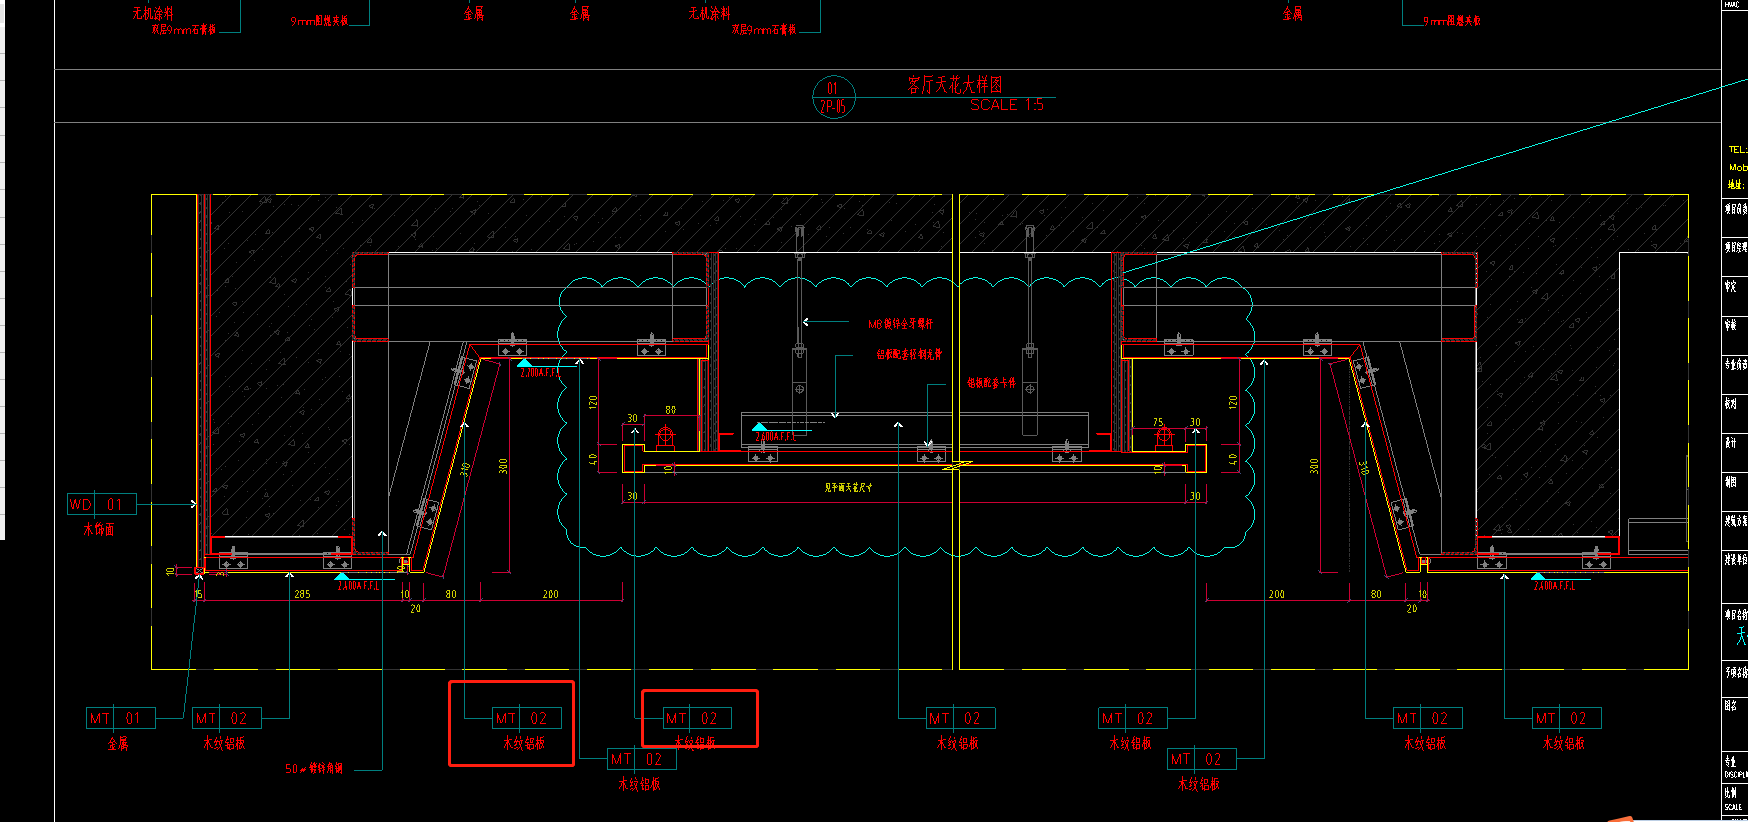Select the M8 镀锌全牙螺杆 annotation
This screenshot has height=822, width=1748.
pos(901,324)
